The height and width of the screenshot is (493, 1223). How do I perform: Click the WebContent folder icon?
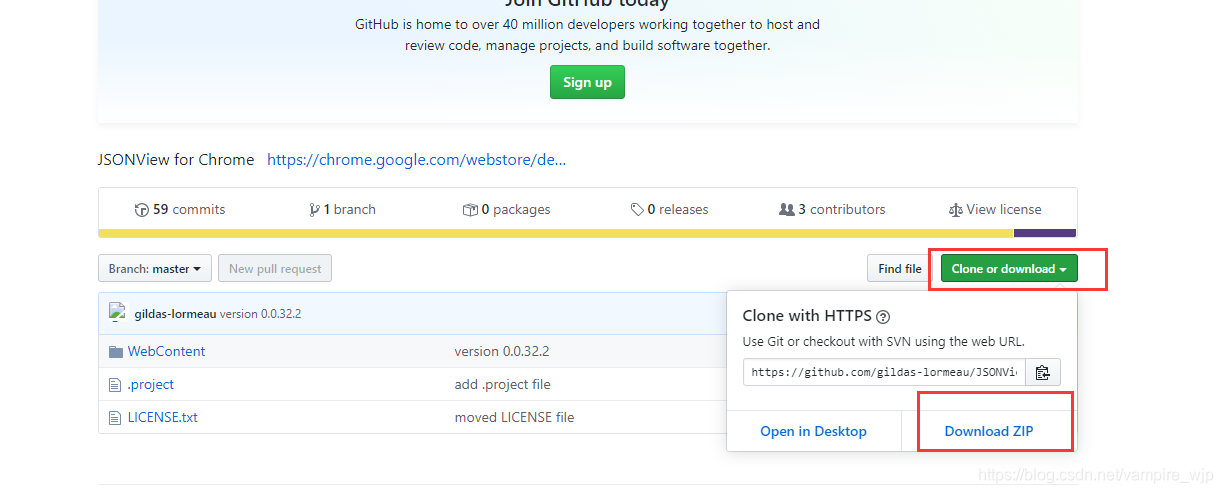click(115, 351)
